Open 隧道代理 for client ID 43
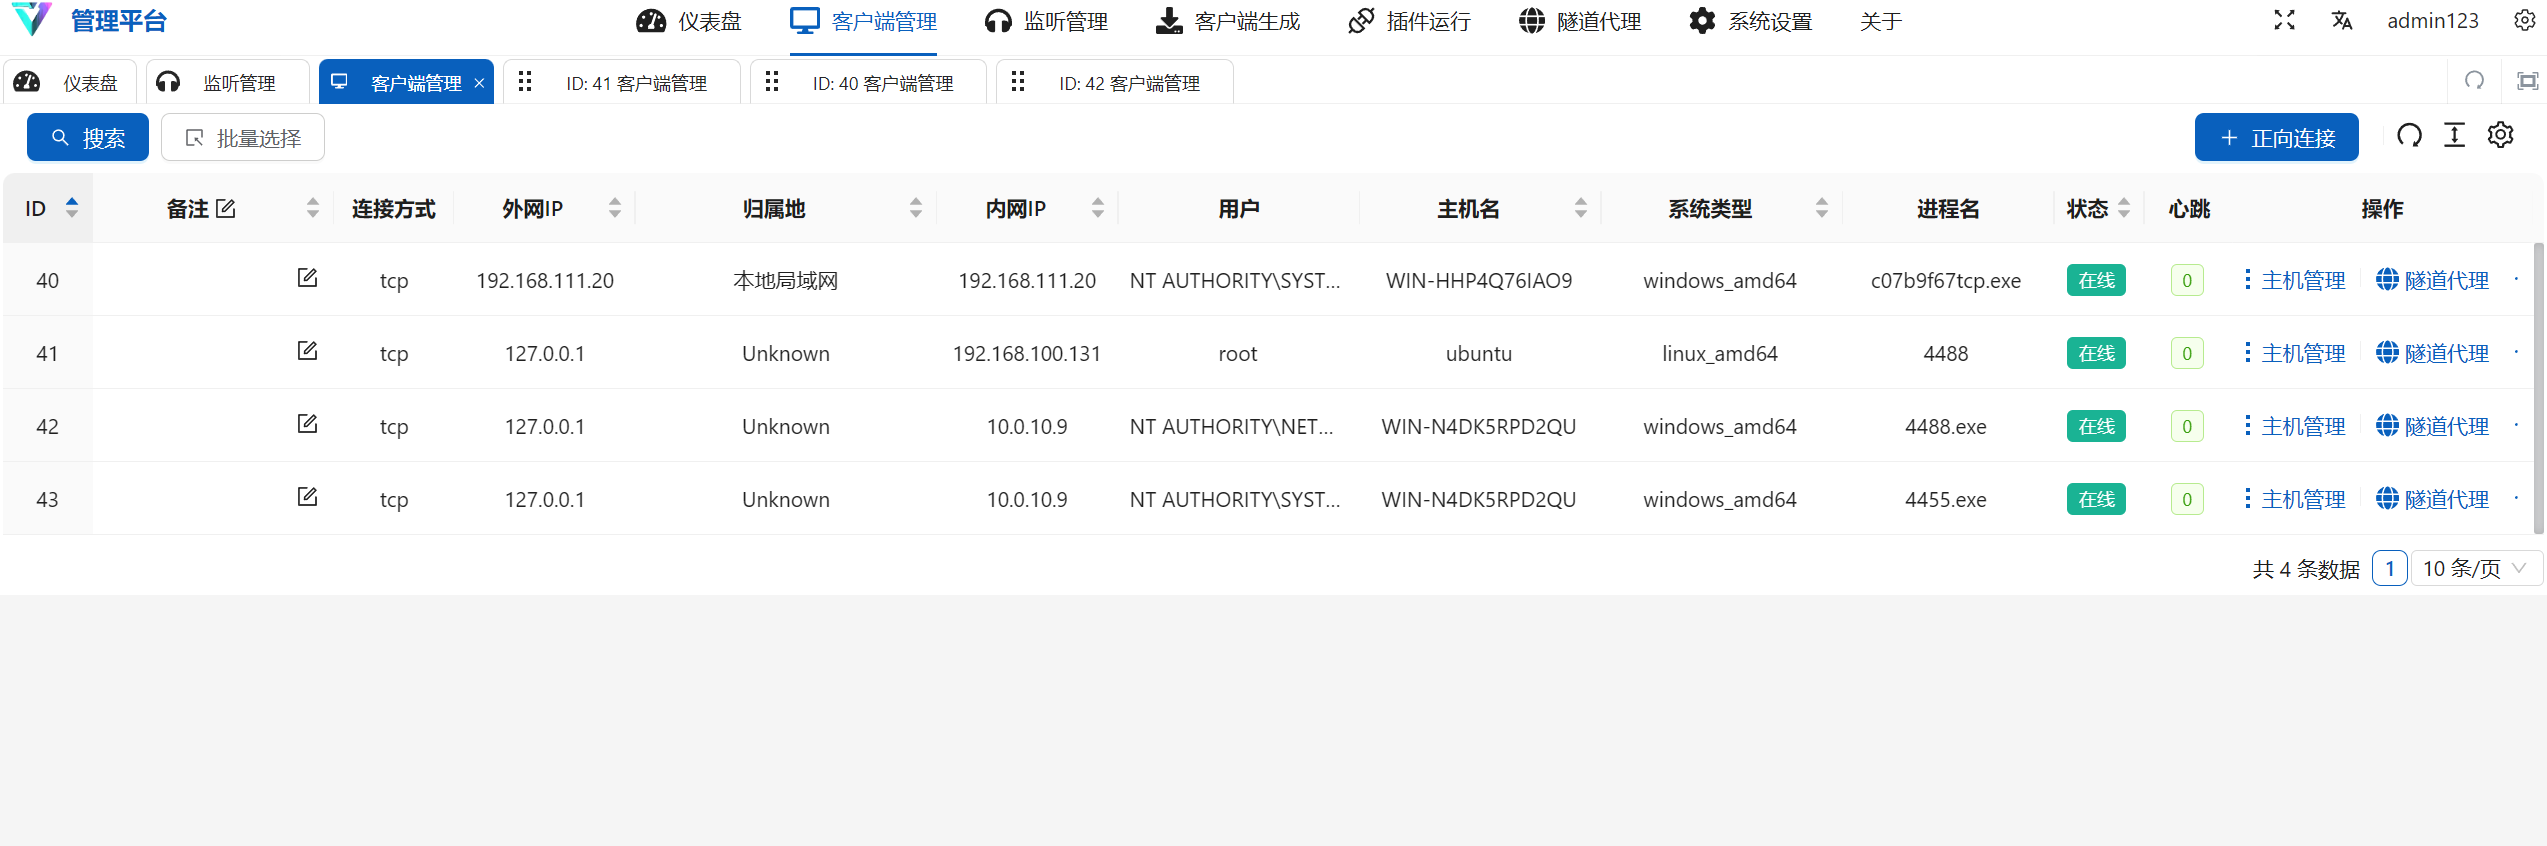 coord(2432,499)
